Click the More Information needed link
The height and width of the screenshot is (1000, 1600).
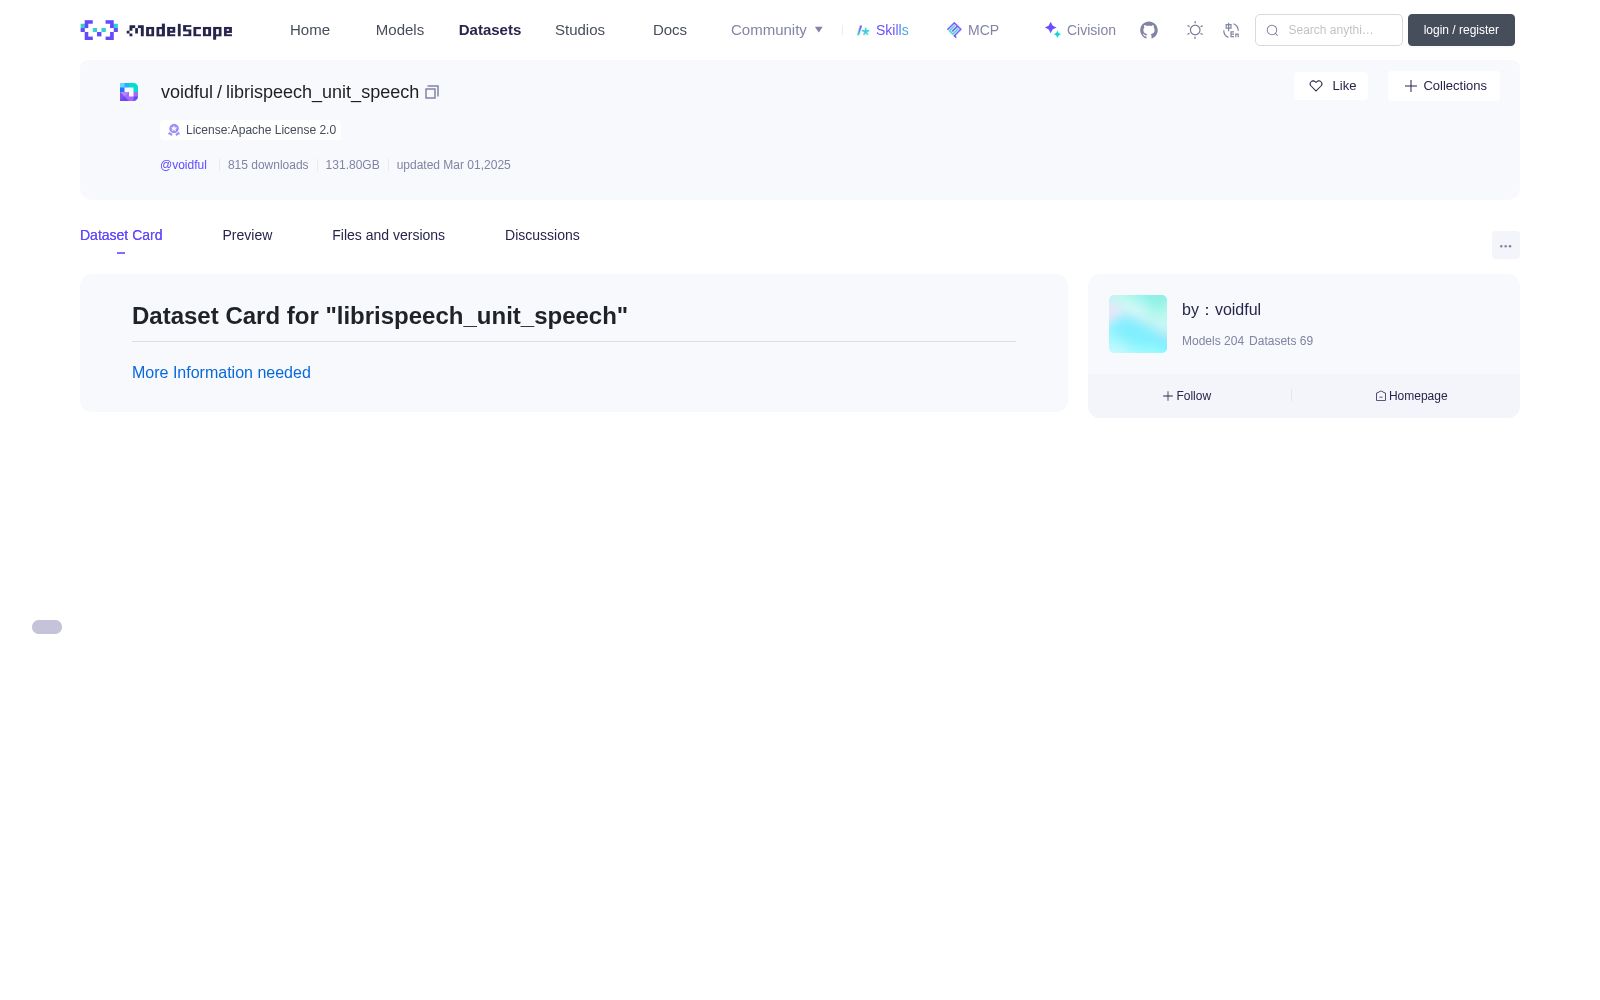tap(221, 372)
